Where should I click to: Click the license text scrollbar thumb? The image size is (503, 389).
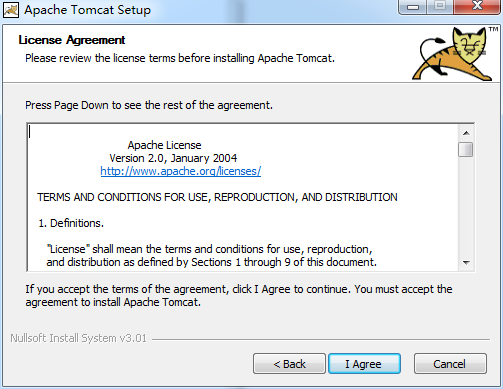tap(466, 149)
